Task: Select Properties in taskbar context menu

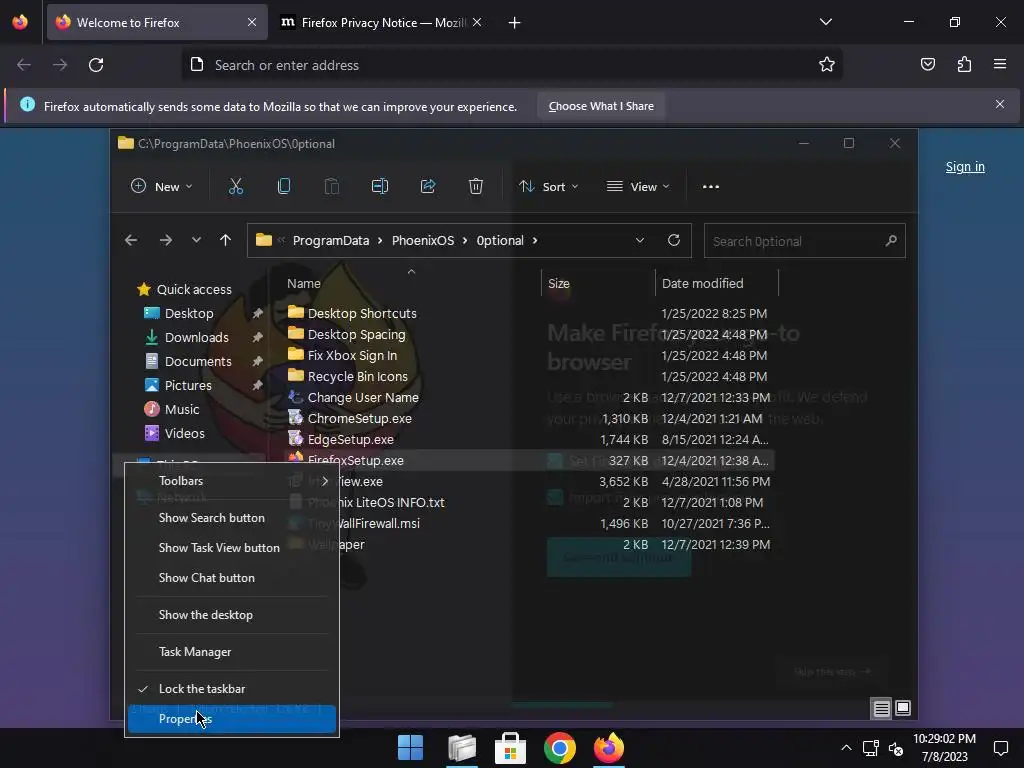Action: tap(232, 719)
